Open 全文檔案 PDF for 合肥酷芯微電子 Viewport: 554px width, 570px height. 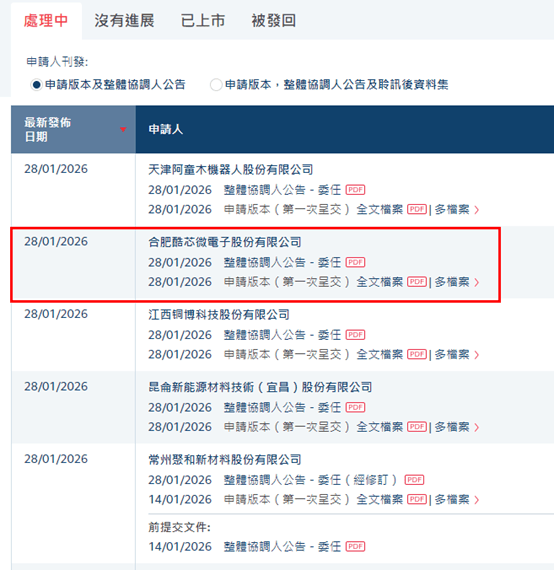click(417, 282)
